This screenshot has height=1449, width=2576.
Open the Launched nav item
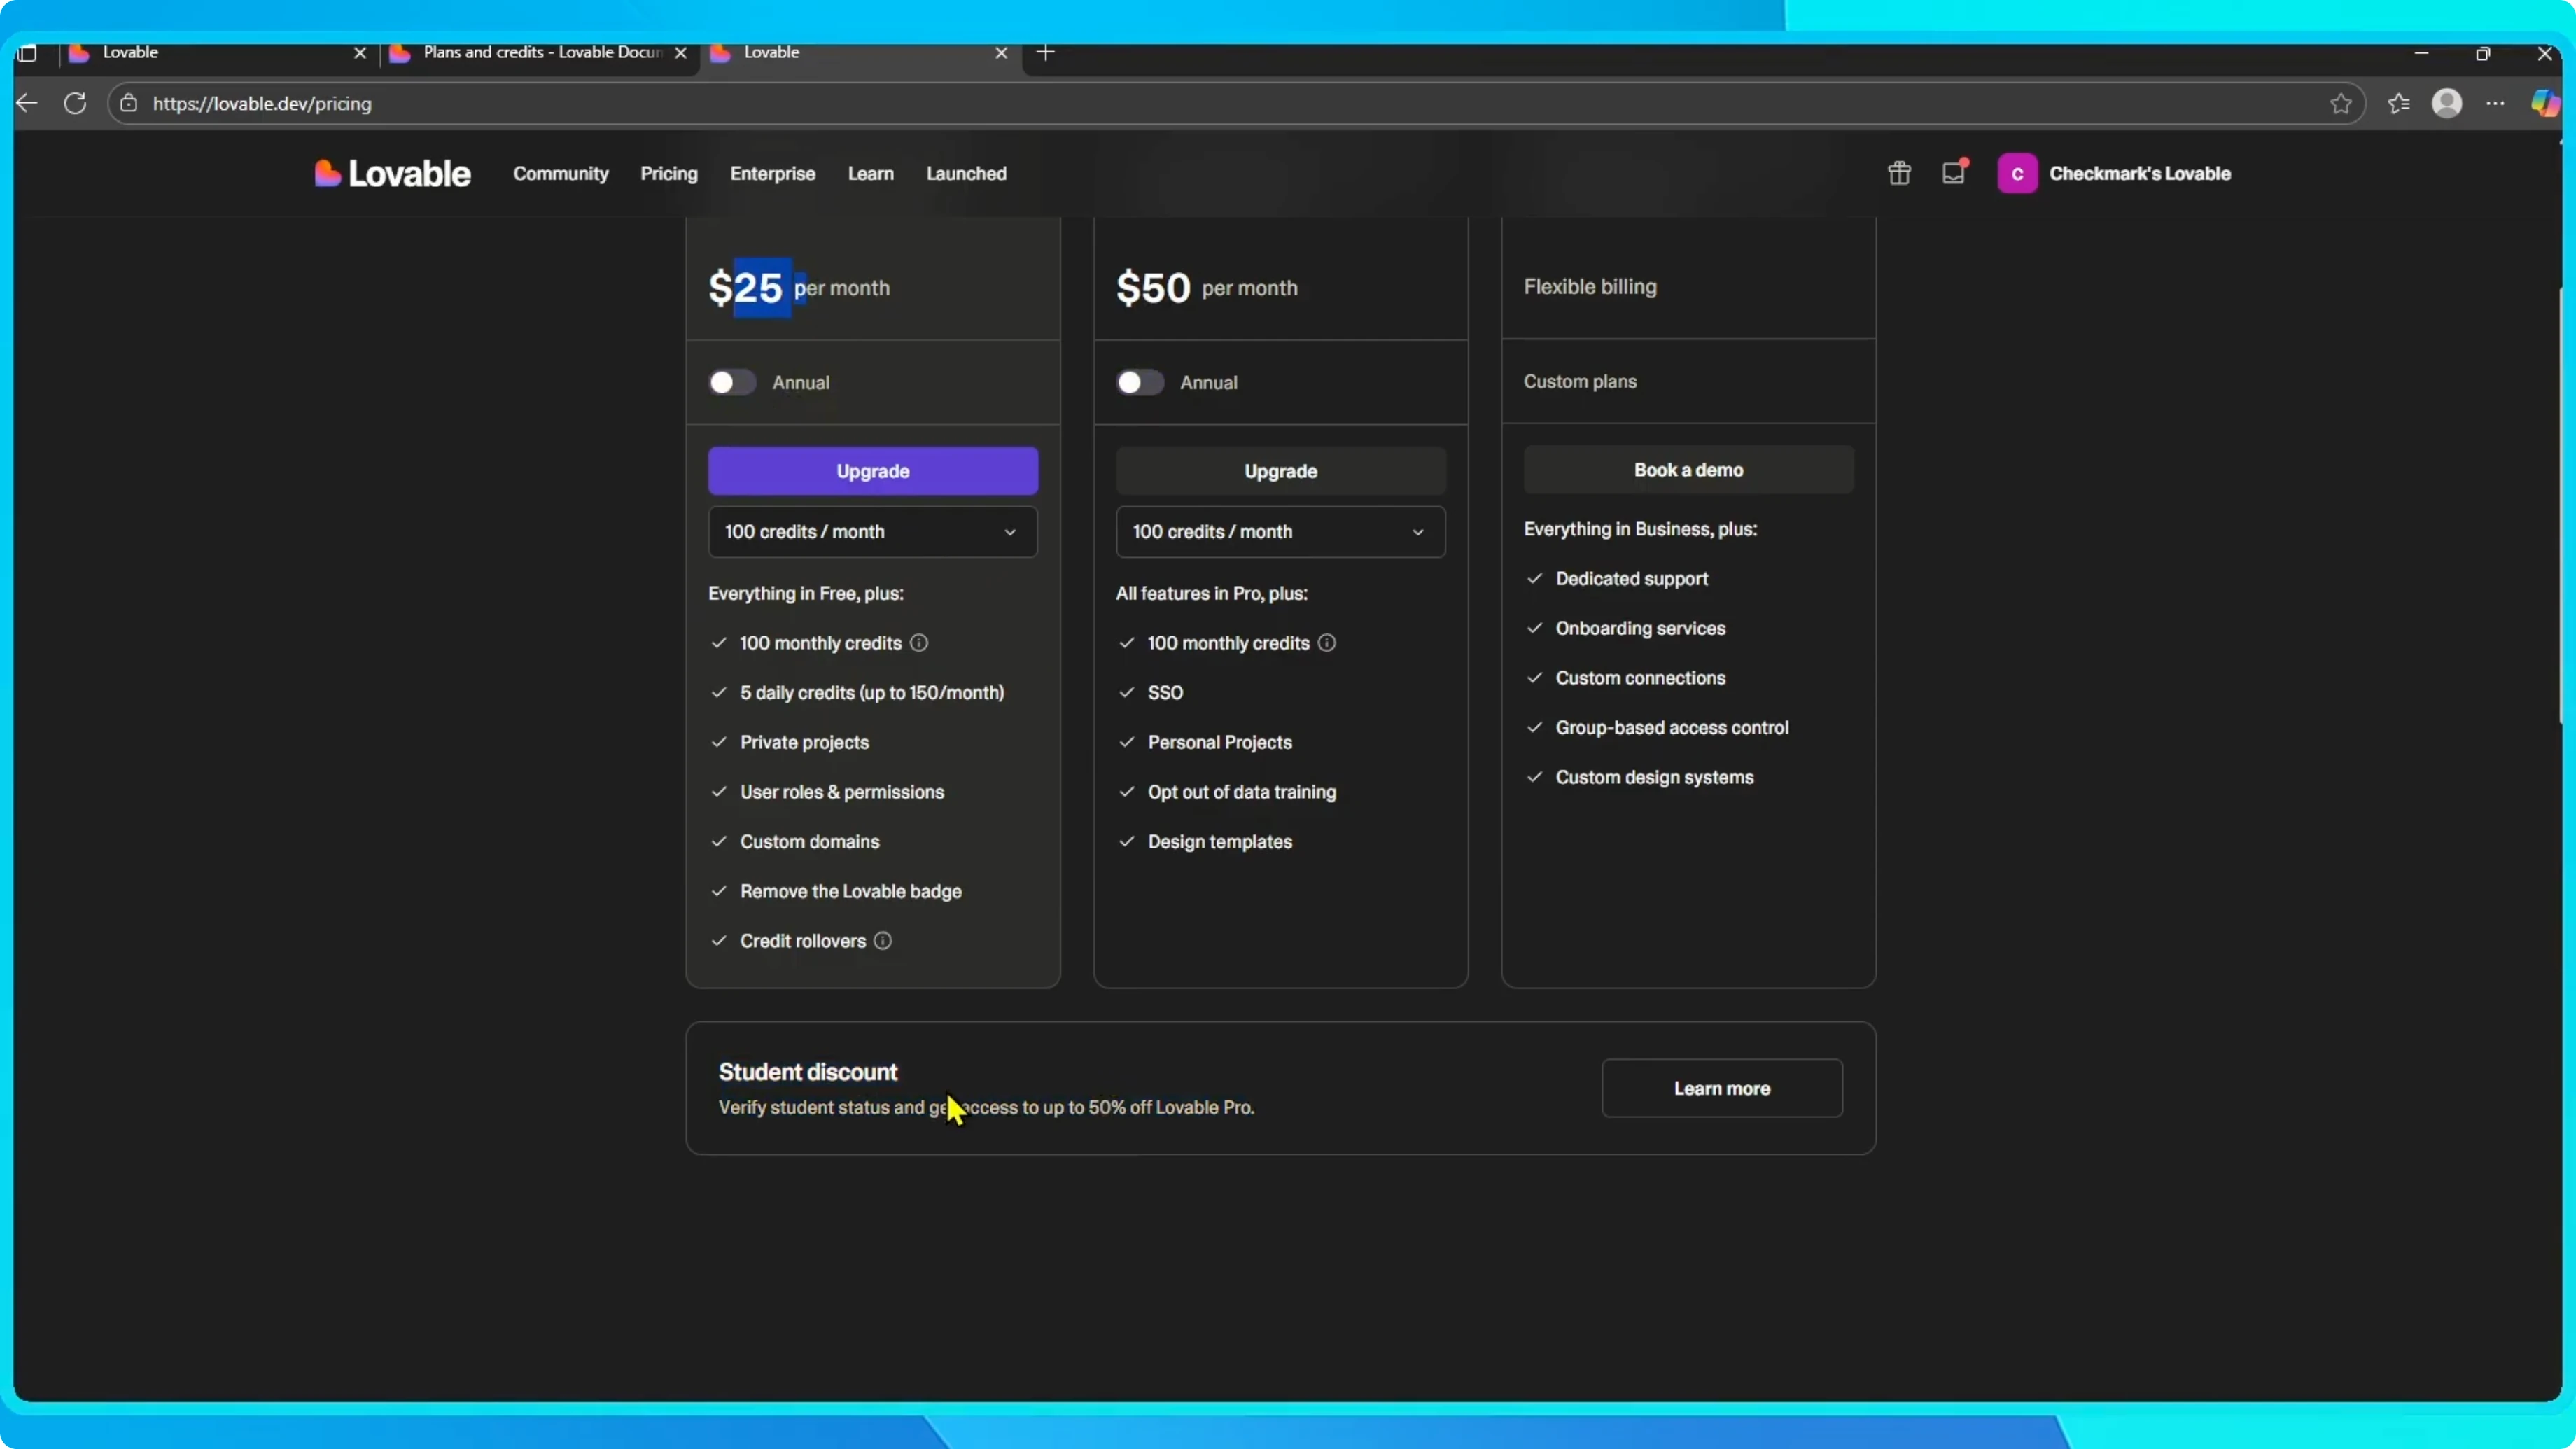click(x=966, y=173)
